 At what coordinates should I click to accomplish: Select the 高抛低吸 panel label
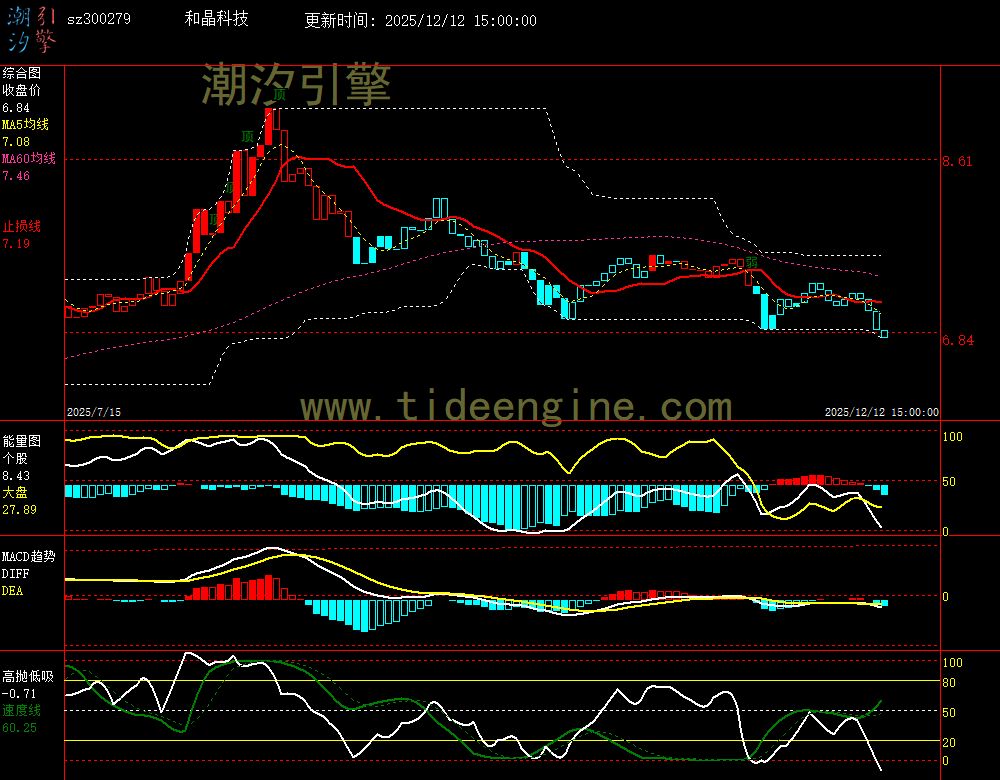pos(28,676)
